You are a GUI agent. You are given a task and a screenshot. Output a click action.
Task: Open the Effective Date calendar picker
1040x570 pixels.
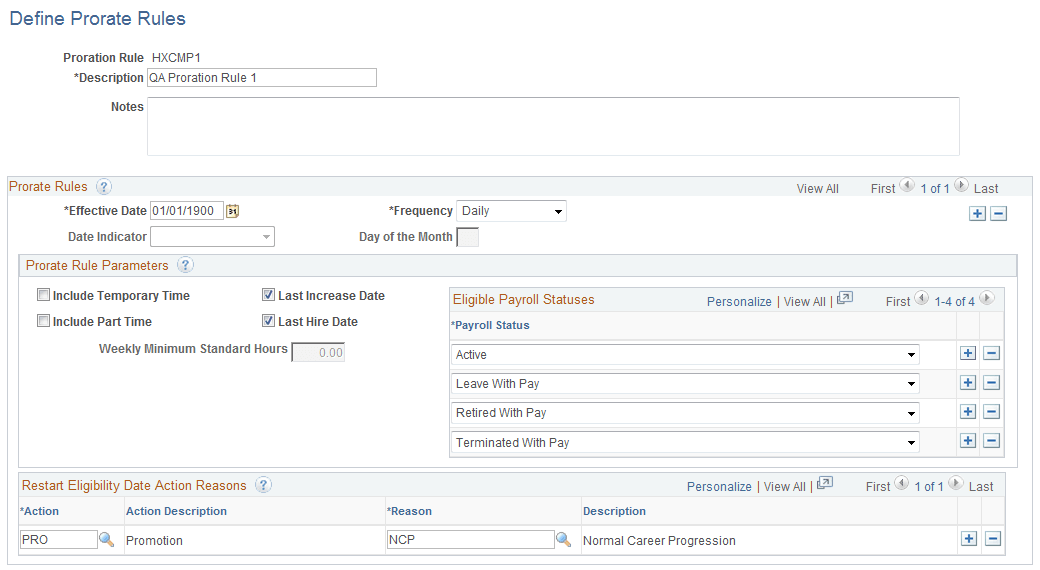(232, 211)
